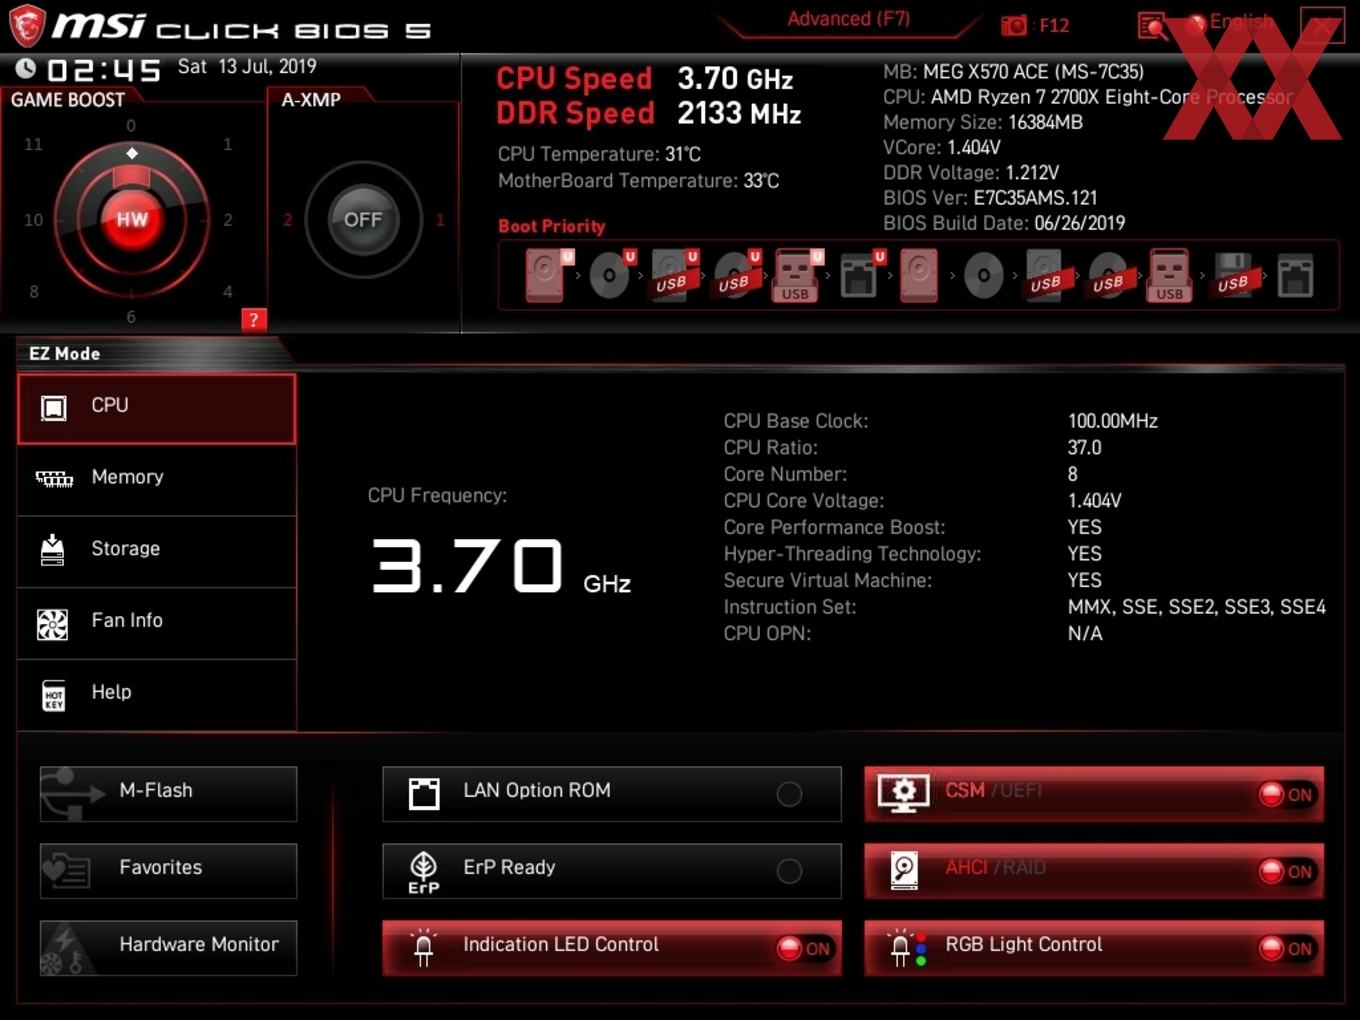Select the legacy USB key boot icon
Image resolution: width=1360 pixels, height=1020 pixels.
(x=1170, y=276)
